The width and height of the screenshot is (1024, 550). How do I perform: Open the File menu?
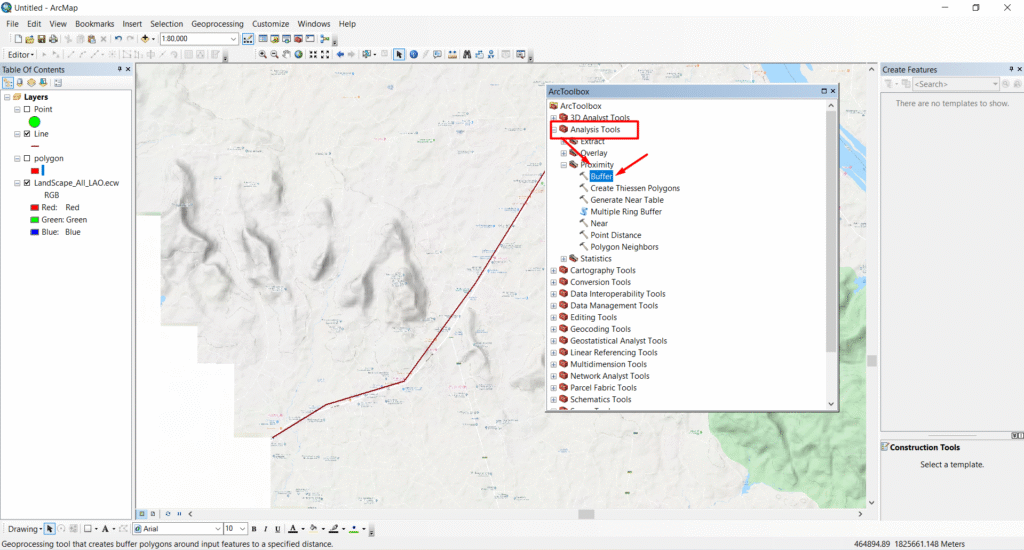12,24
